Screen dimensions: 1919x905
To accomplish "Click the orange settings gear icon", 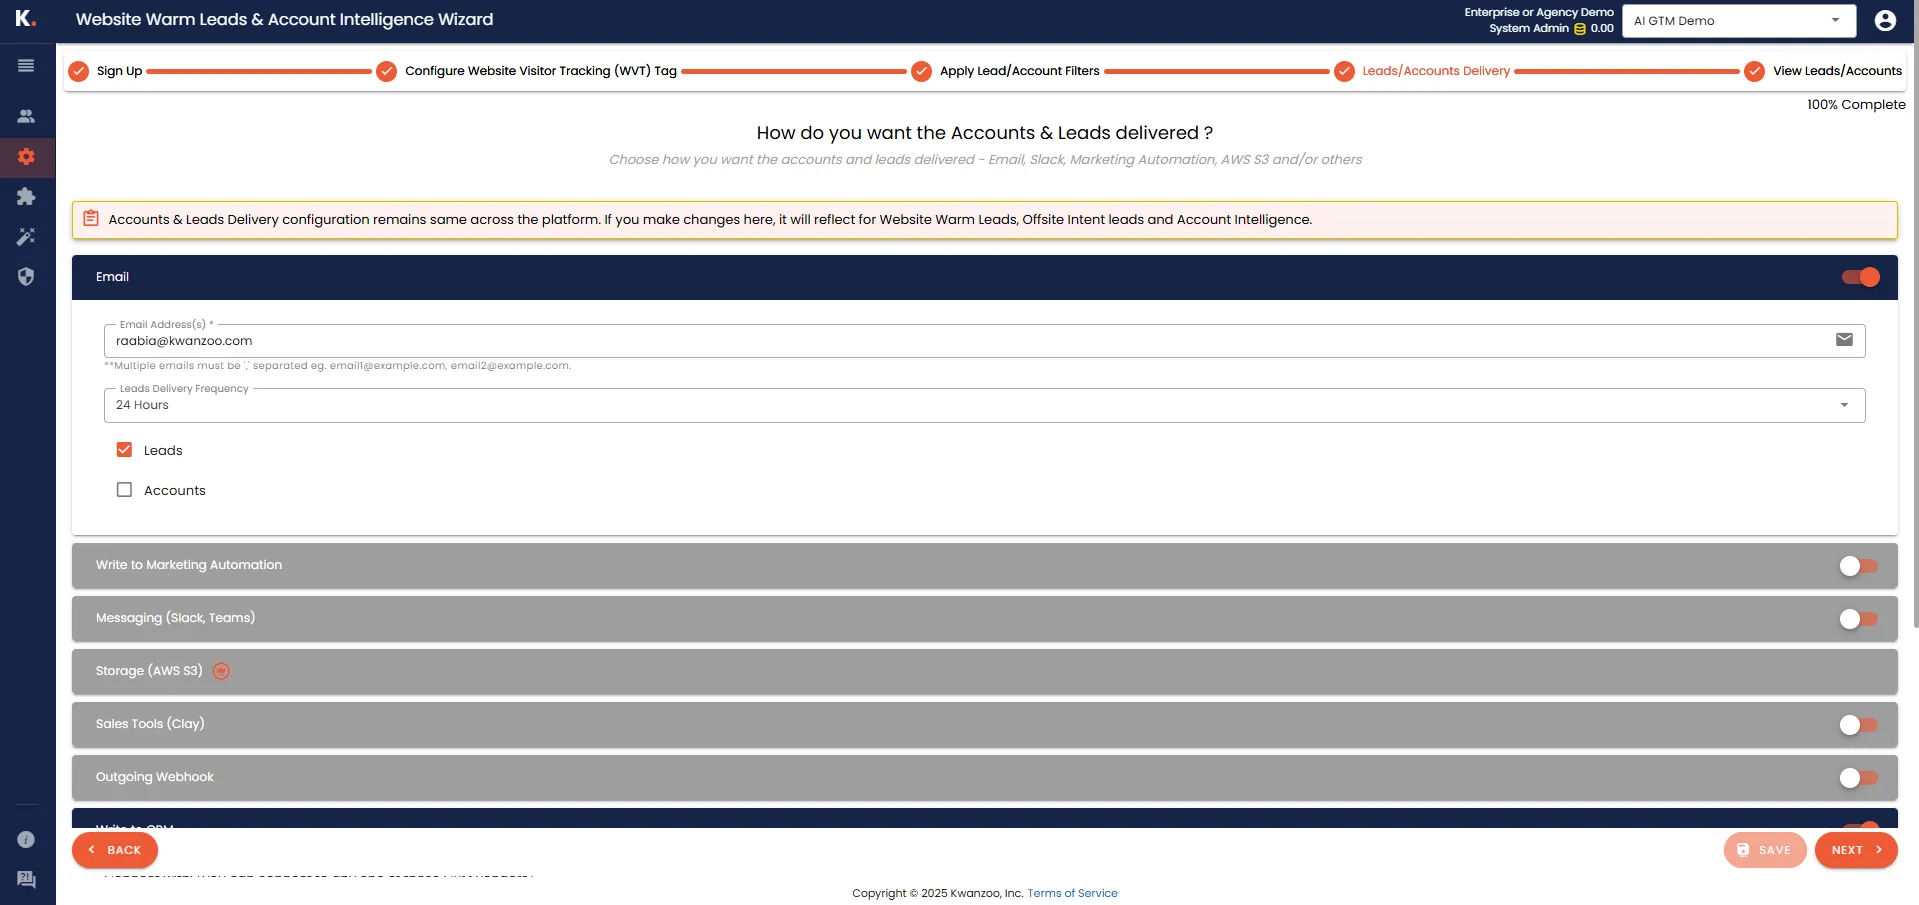I will click(x=26, y=157).
